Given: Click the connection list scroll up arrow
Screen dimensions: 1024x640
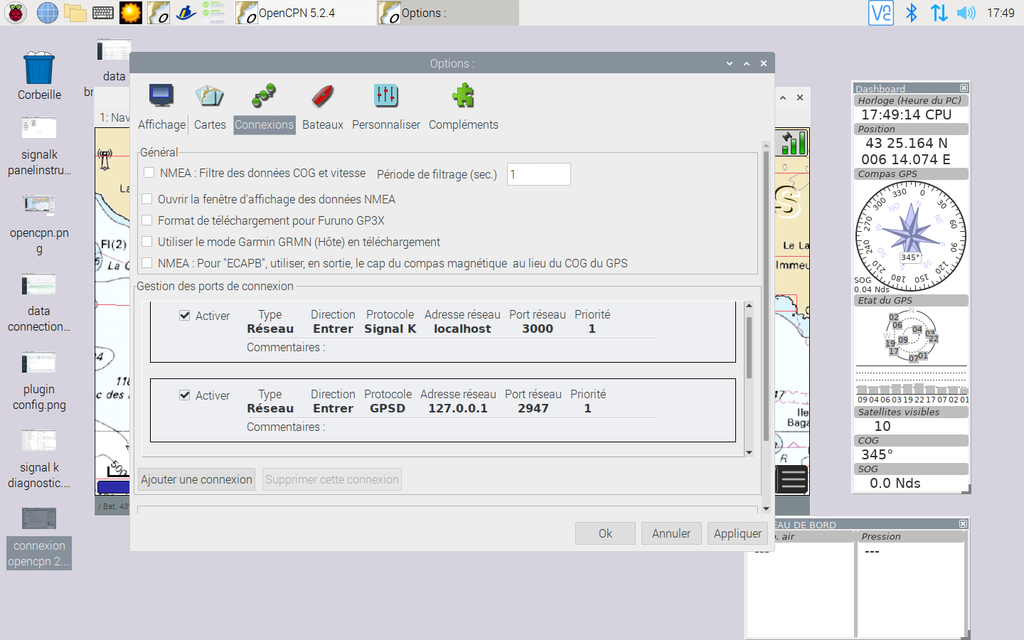Looking at the screenshot, I should coord(749,306).
